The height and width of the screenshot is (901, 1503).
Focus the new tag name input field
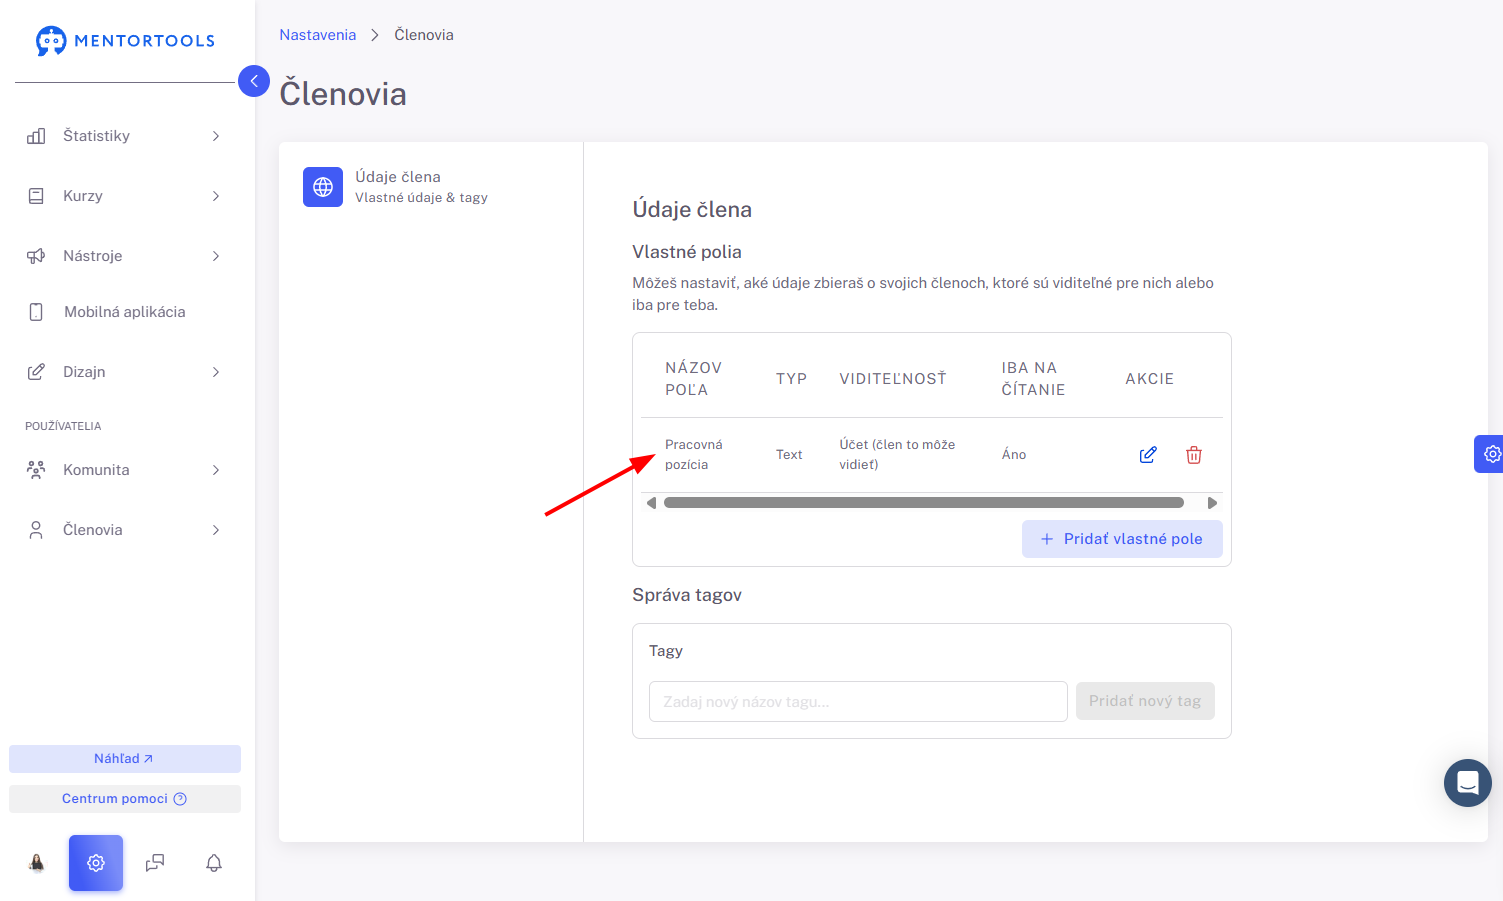[x=858, y=702]
